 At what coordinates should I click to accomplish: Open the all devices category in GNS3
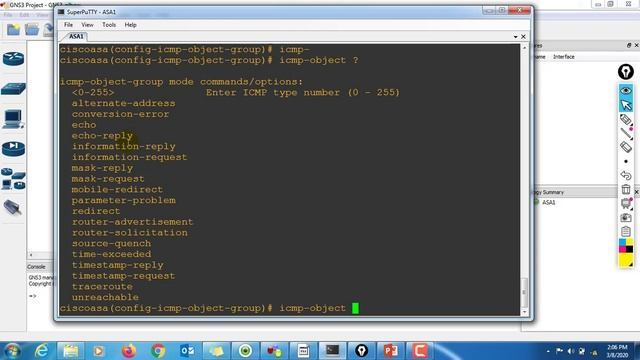(x=13, y=179)
